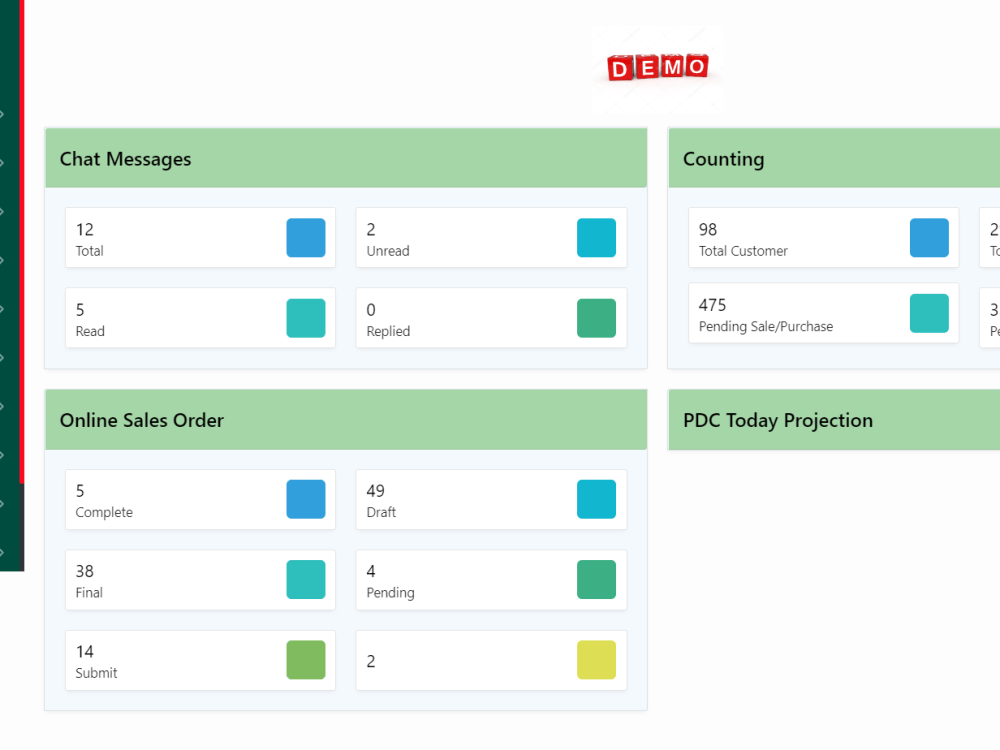This screenshot has height=750, width=1000.
Task: Click the yellow unlabeled order status icon
Action: pyautogui.click(x=596, y=660)
